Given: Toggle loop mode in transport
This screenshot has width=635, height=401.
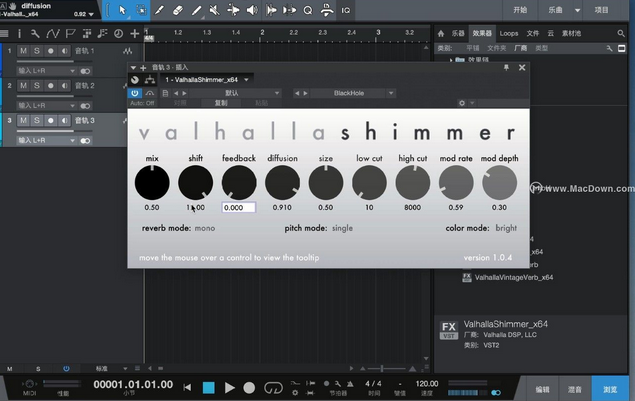Looking at the screenshot, I should tap(273, 388).
